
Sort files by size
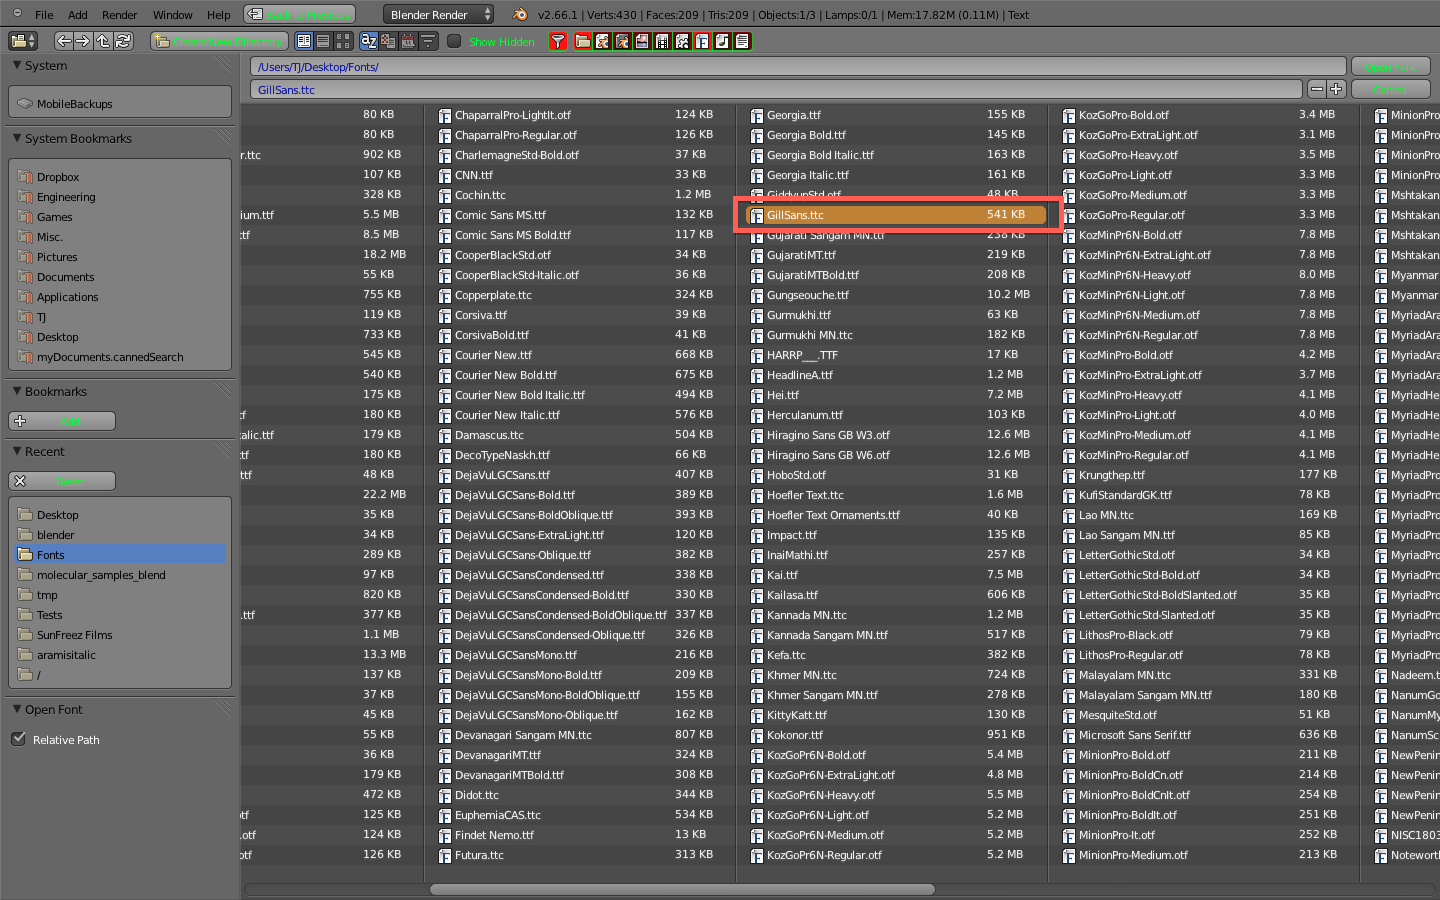point(428,41)
